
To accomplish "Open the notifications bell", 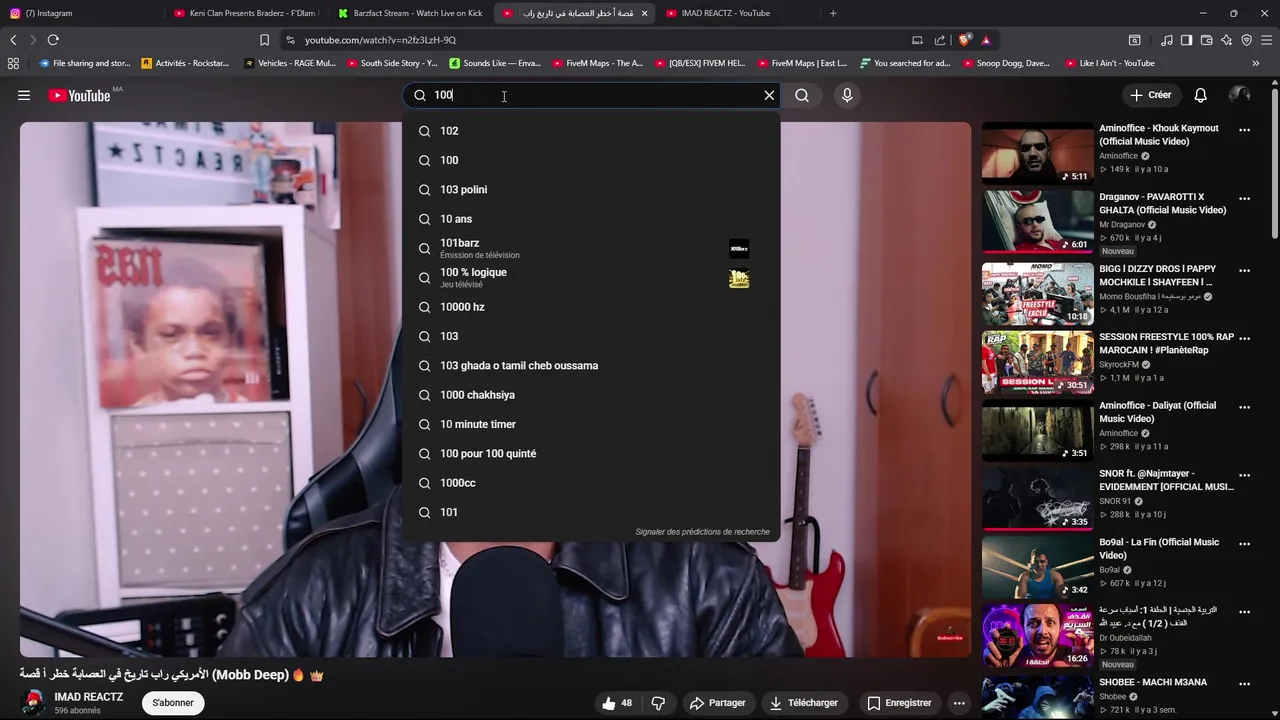I will (1200, 95).
